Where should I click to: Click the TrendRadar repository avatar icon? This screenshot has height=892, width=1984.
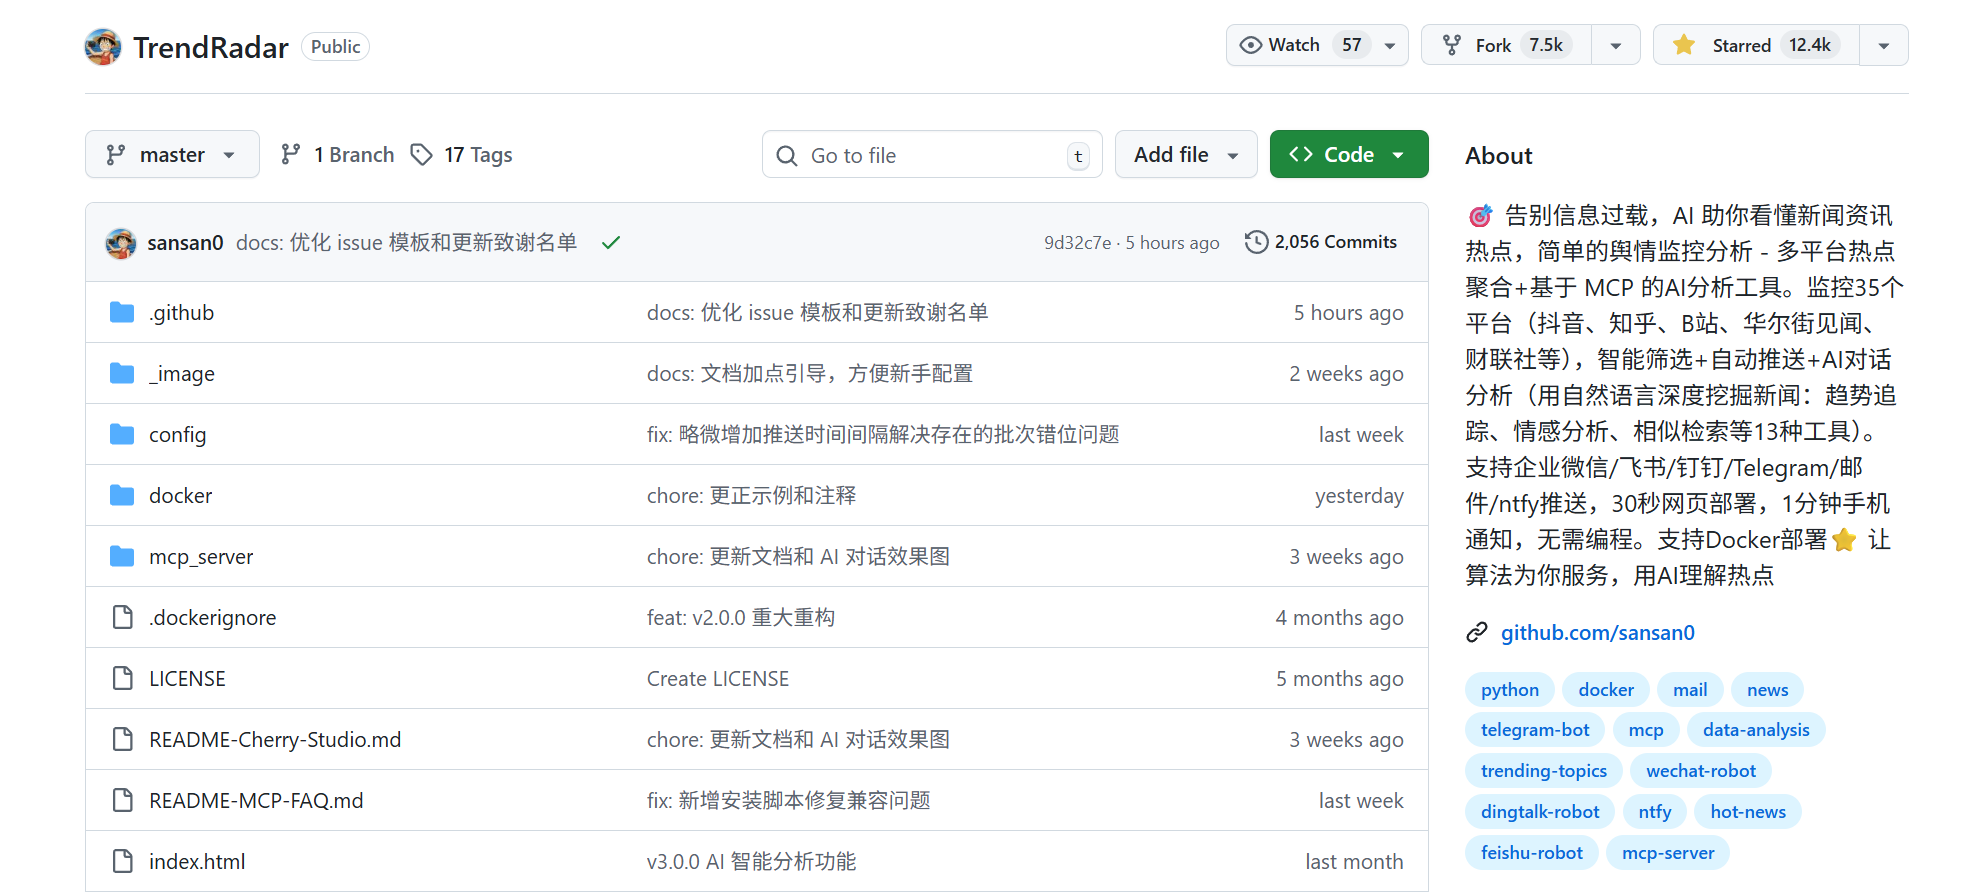tap(103, 47)
